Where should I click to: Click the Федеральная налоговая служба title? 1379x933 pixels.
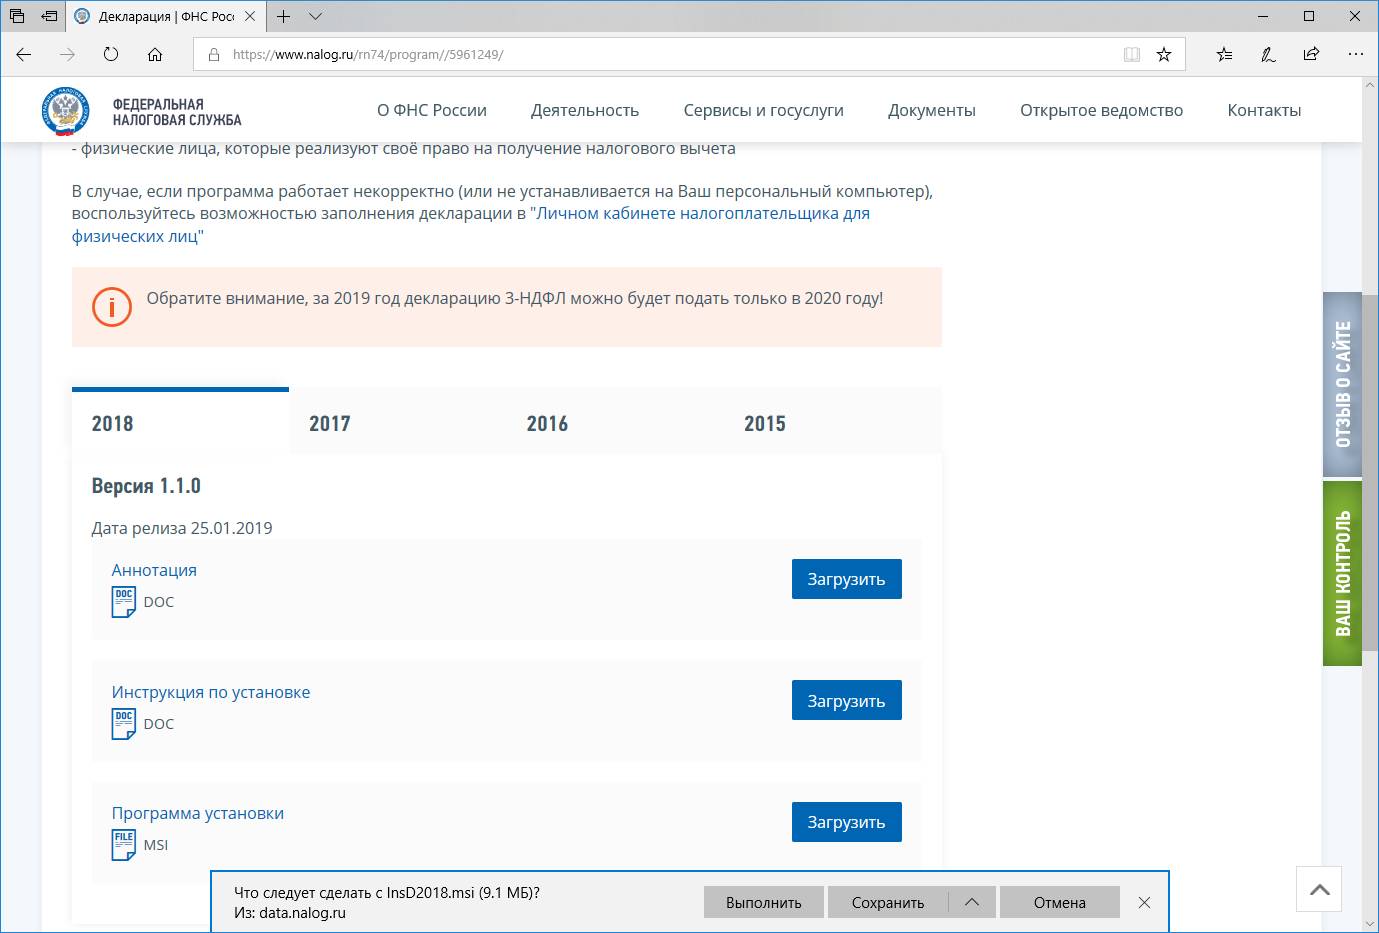pos(177,112)
